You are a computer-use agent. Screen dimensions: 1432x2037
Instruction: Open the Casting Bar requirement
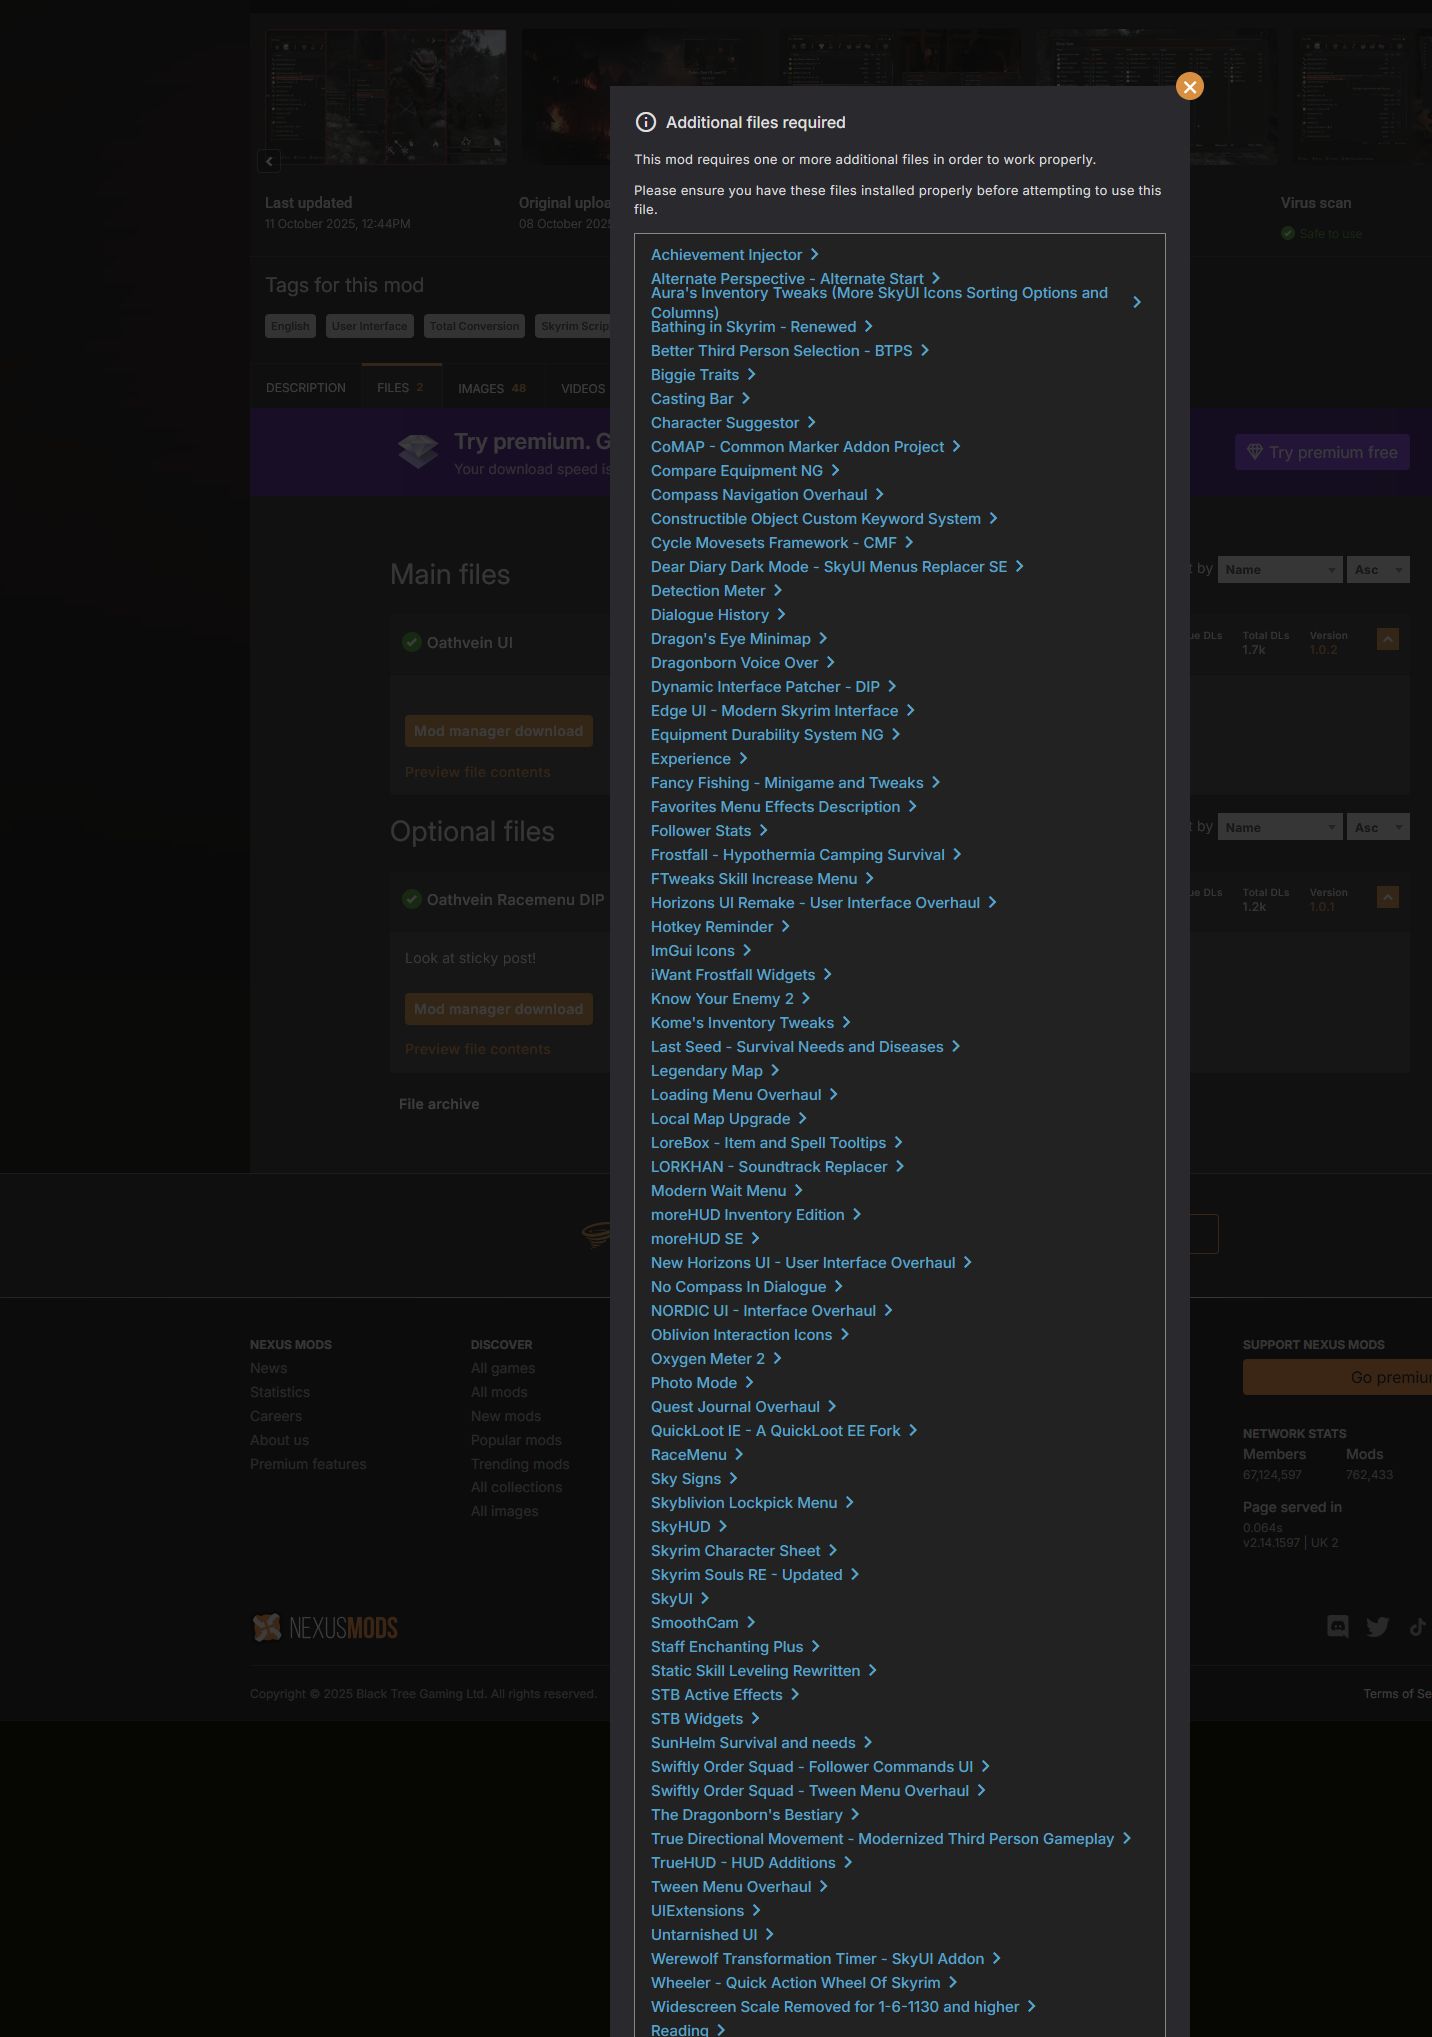[x=692, y=399]
